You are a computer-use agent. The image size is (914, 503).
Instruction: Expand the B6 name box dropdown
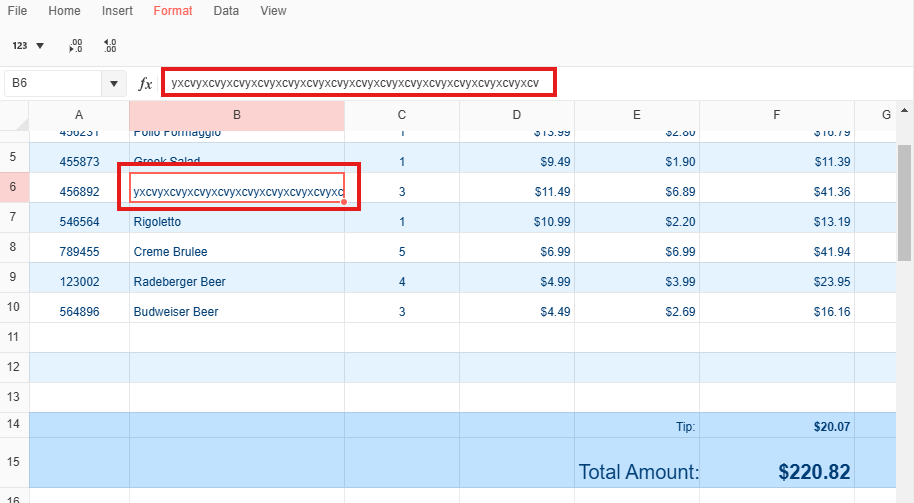click(114, 84)
